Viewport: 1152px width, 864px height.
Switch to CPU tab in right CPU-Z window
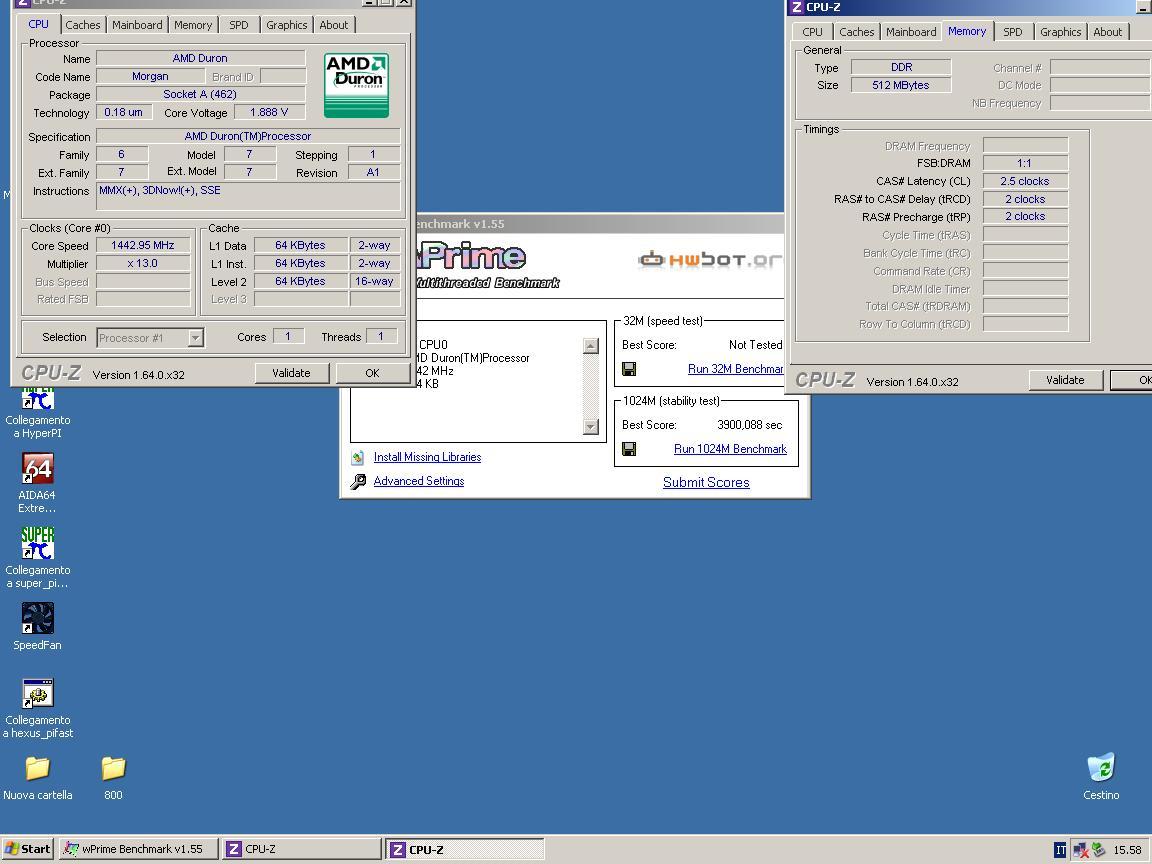pos(813,32)
